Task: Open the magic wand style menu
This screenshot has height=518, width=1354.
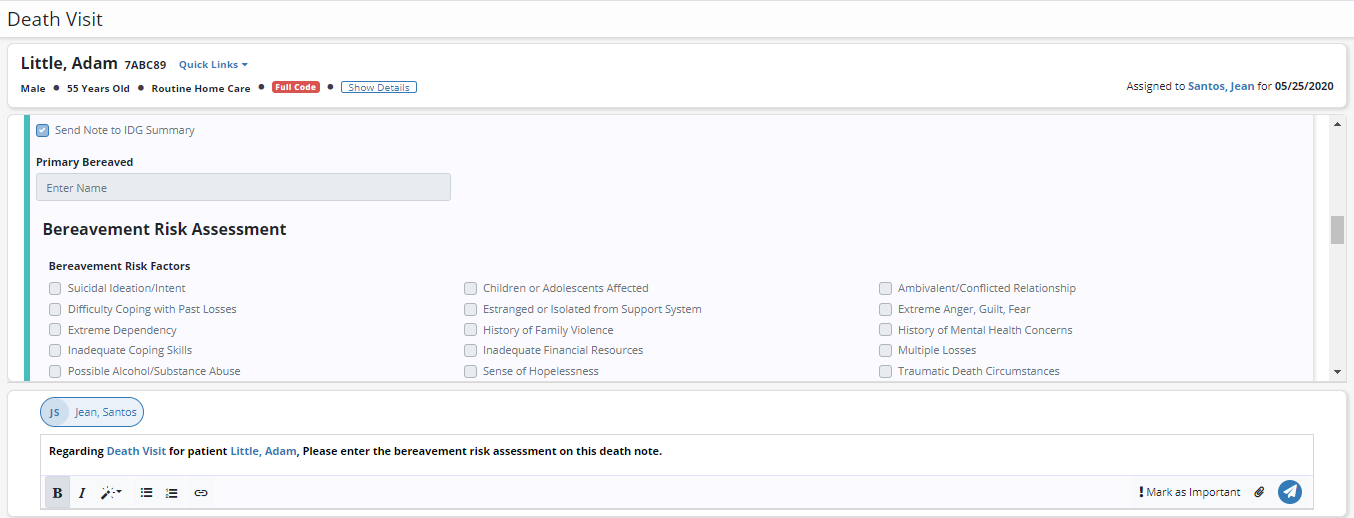Action: [x=111, y=493]
